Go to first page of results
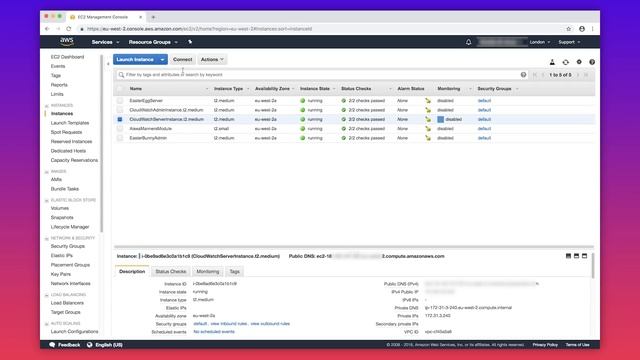The image size is (640, 360). point(535,75)
